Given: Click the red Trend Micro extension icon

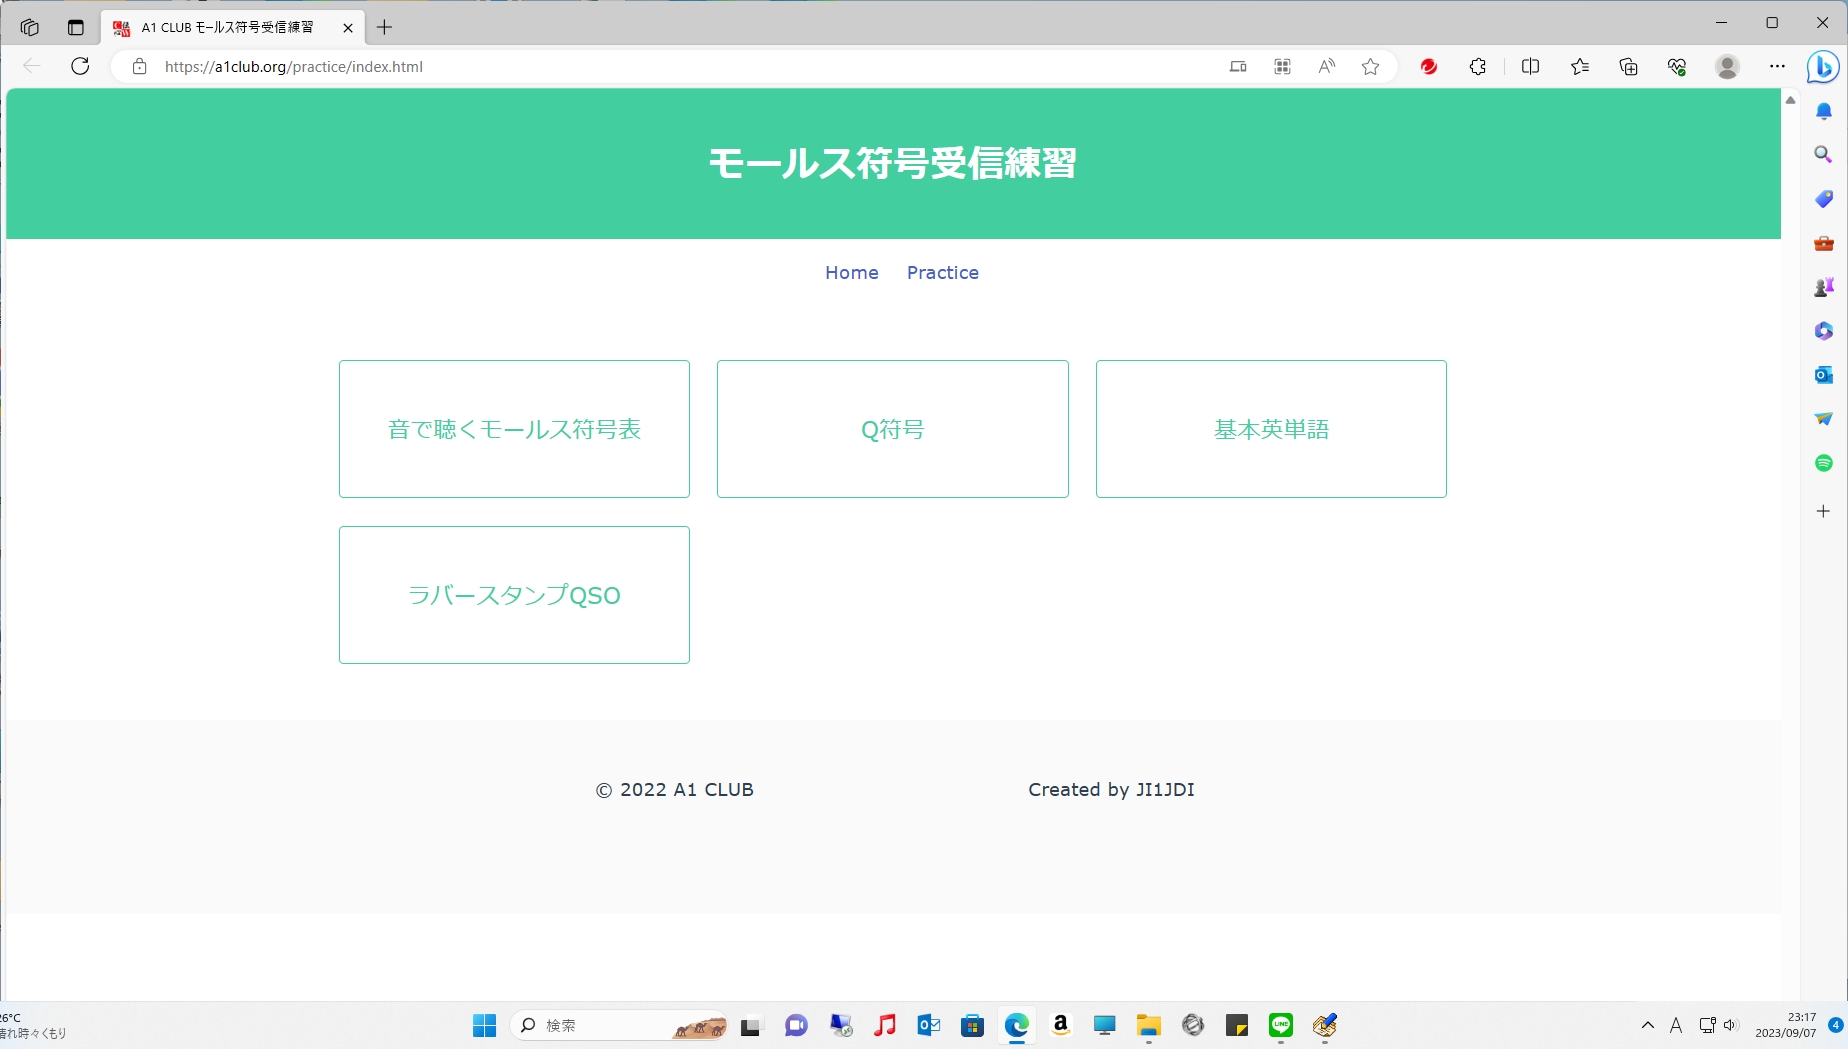Looking at the screenshot, I should [1429, 66].
